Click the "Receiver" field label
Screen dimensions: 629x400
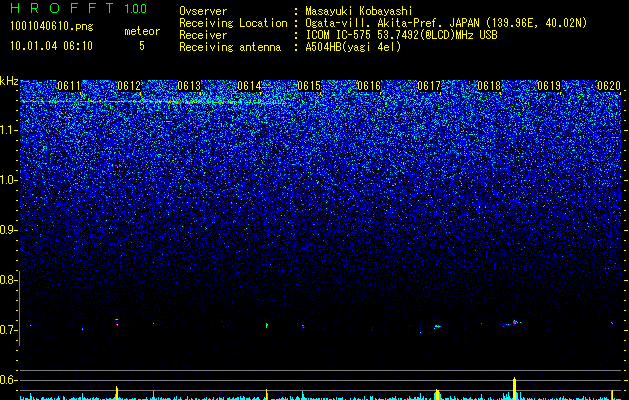point(203,35)
